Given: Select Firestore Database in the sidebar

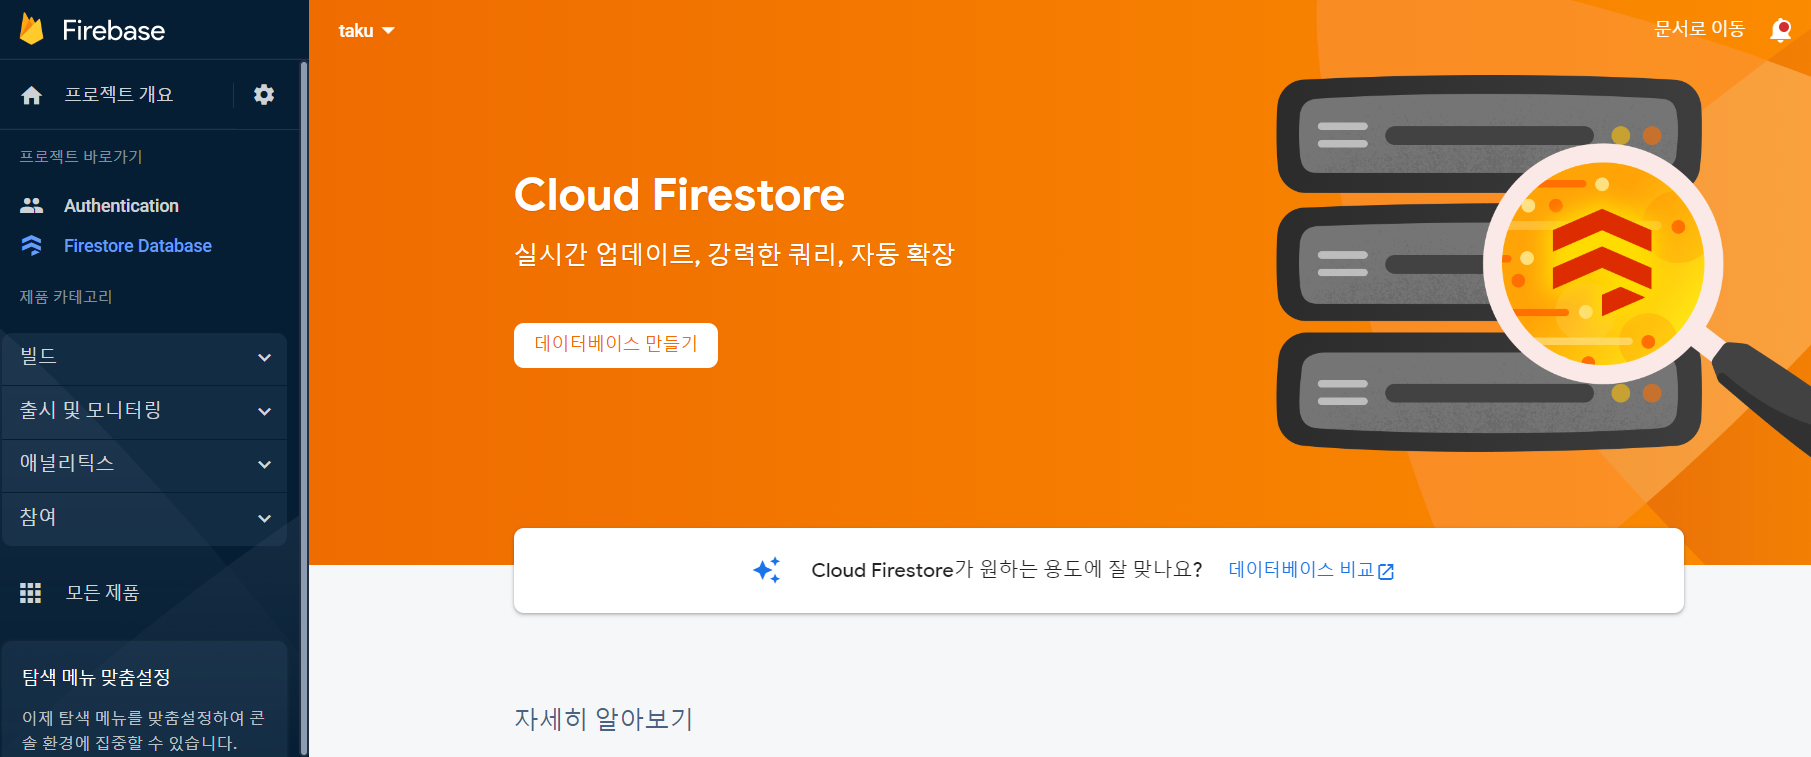Looking at the screenshot, I should 138,245.
